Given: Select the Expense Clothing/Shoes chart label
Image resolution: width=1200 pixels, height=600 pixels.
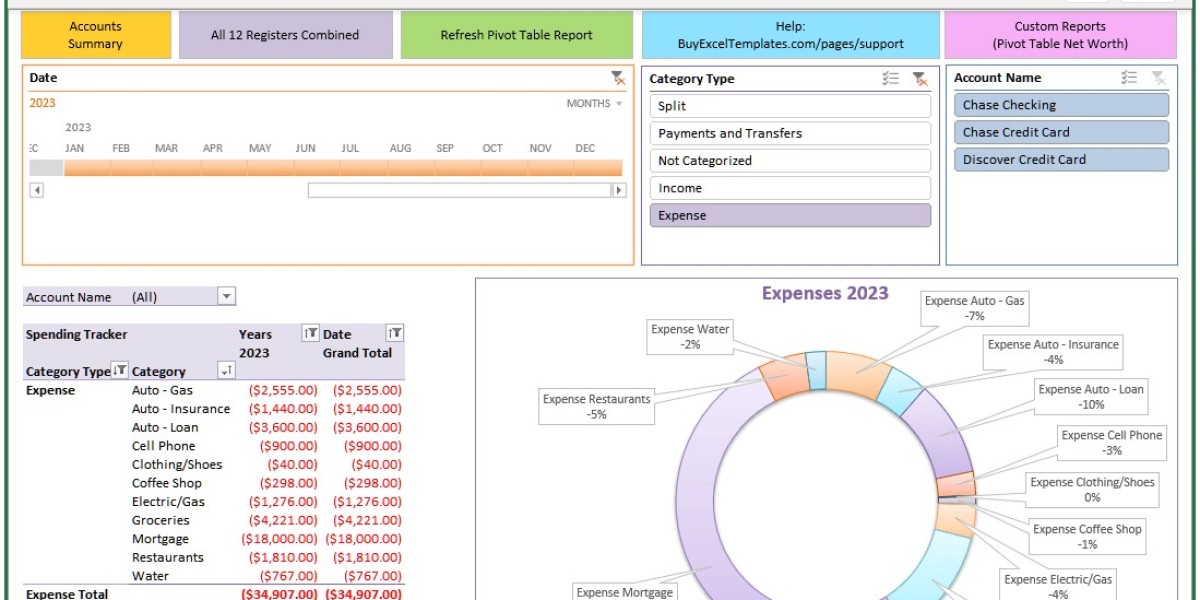Looking at the screenshot, I should (x=1092, y=490).
